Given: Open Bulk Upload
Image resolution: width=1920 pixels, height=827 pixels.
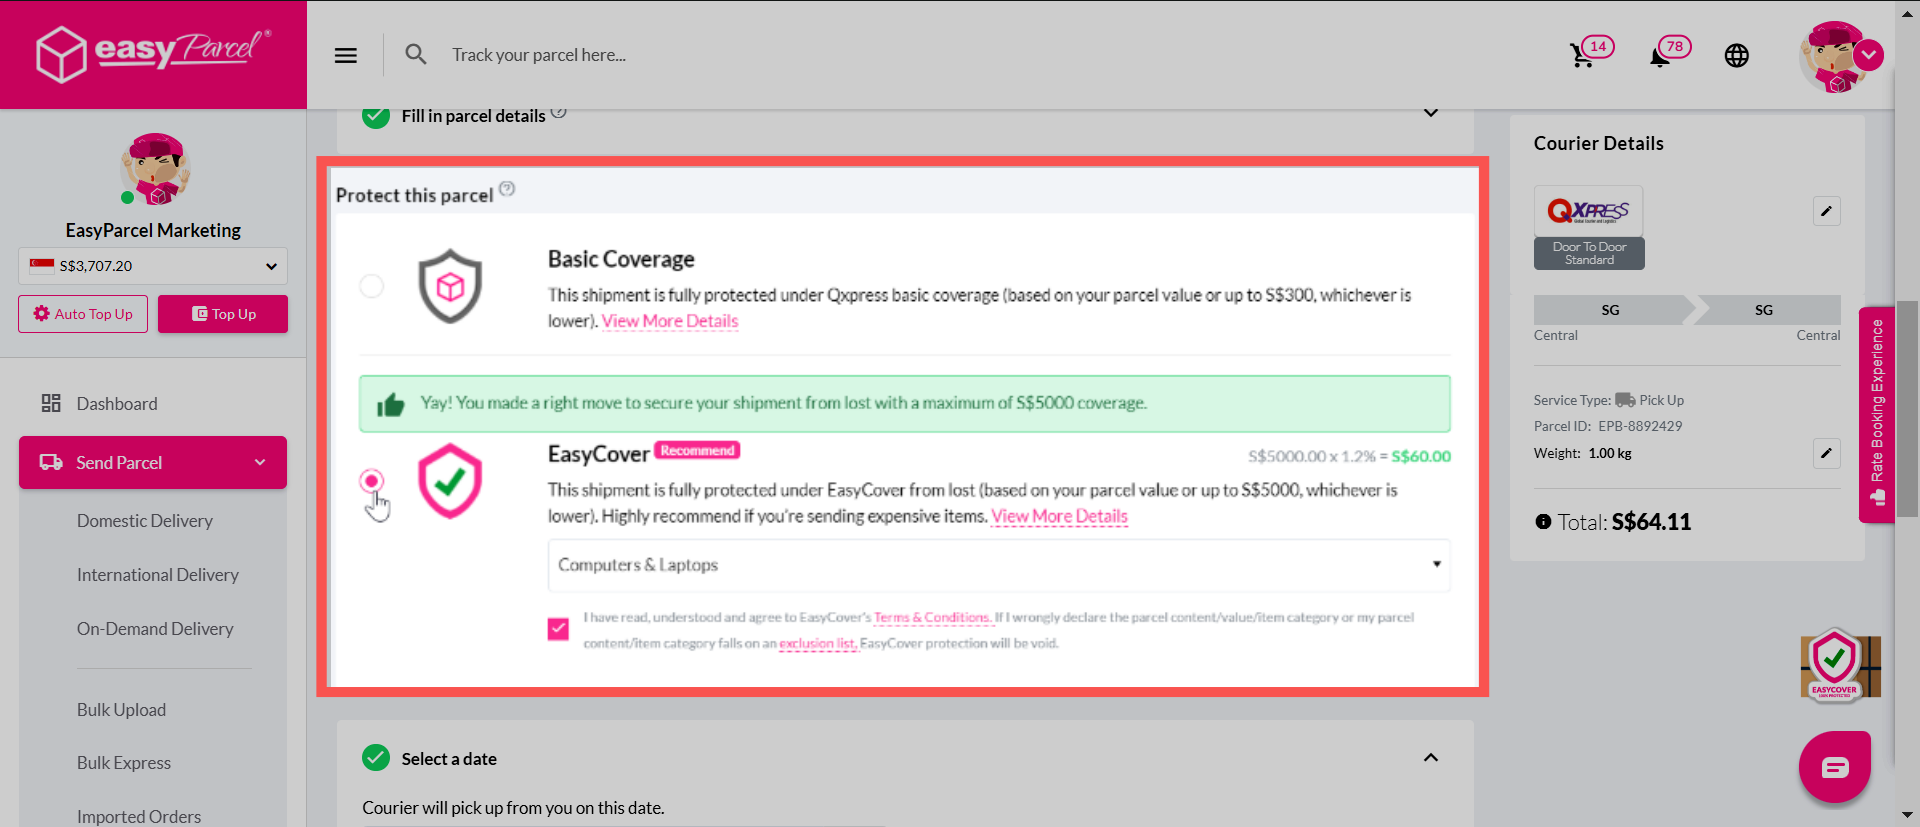Looking at the screenshot, I should click(x=122, y=710).
